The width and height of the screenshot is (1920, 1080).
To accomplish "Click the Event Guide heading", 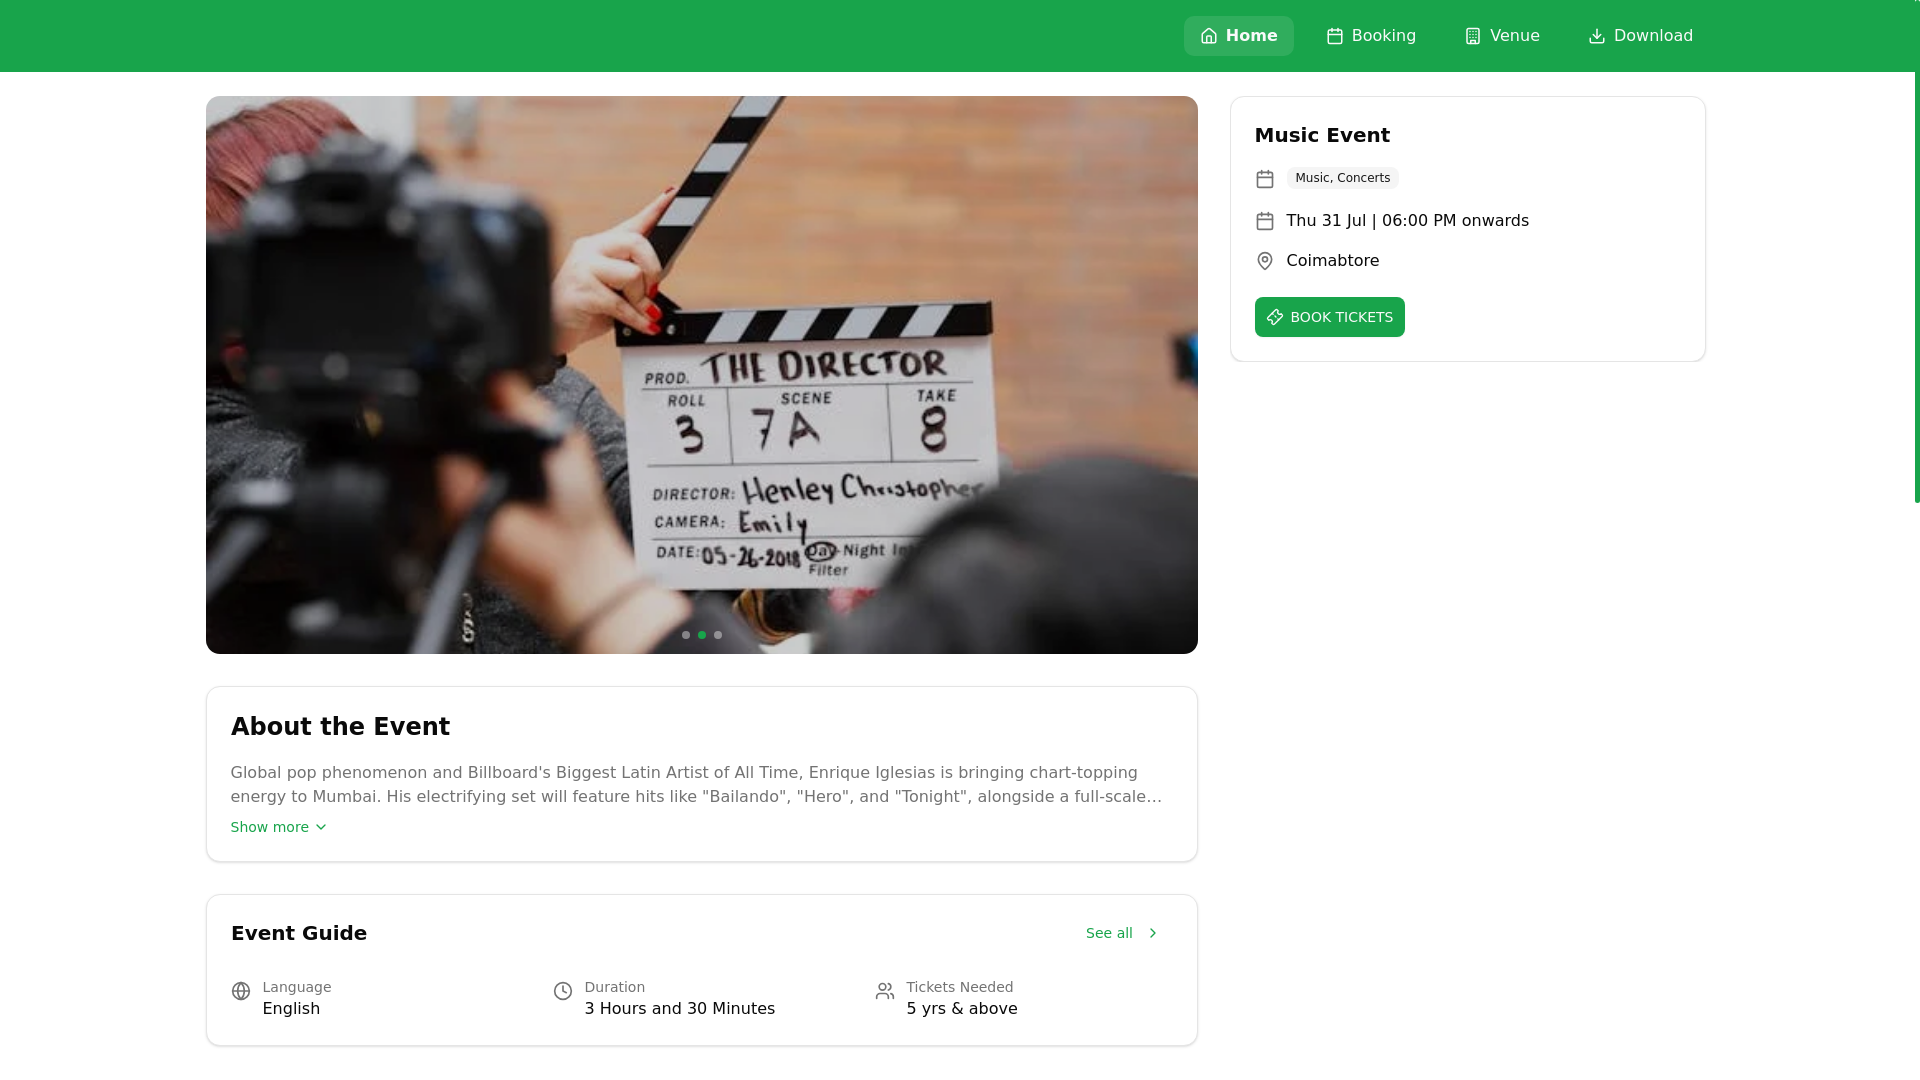I will coord(298,933).
